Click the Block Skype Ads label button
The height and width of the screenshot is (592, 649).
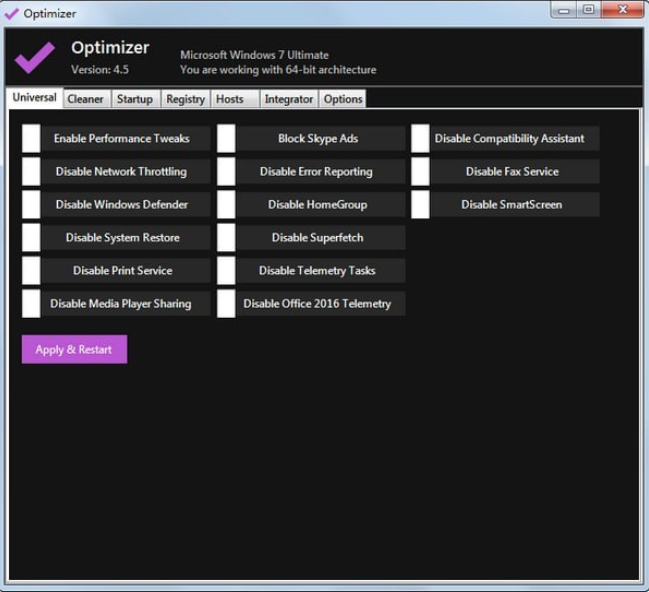point(321,138)
